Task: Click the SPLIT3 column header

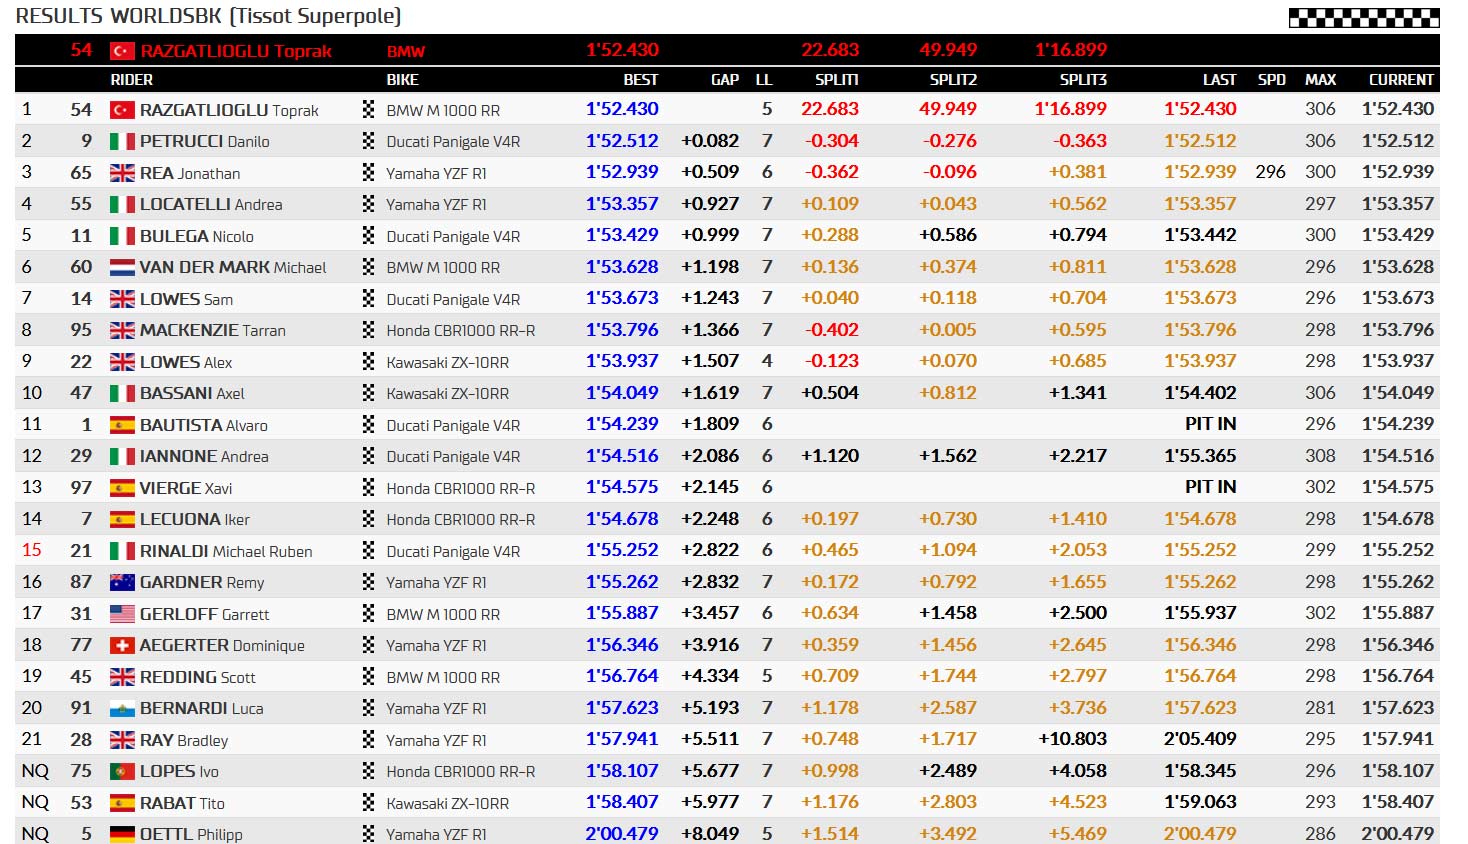Action: tap(1084, 80)
